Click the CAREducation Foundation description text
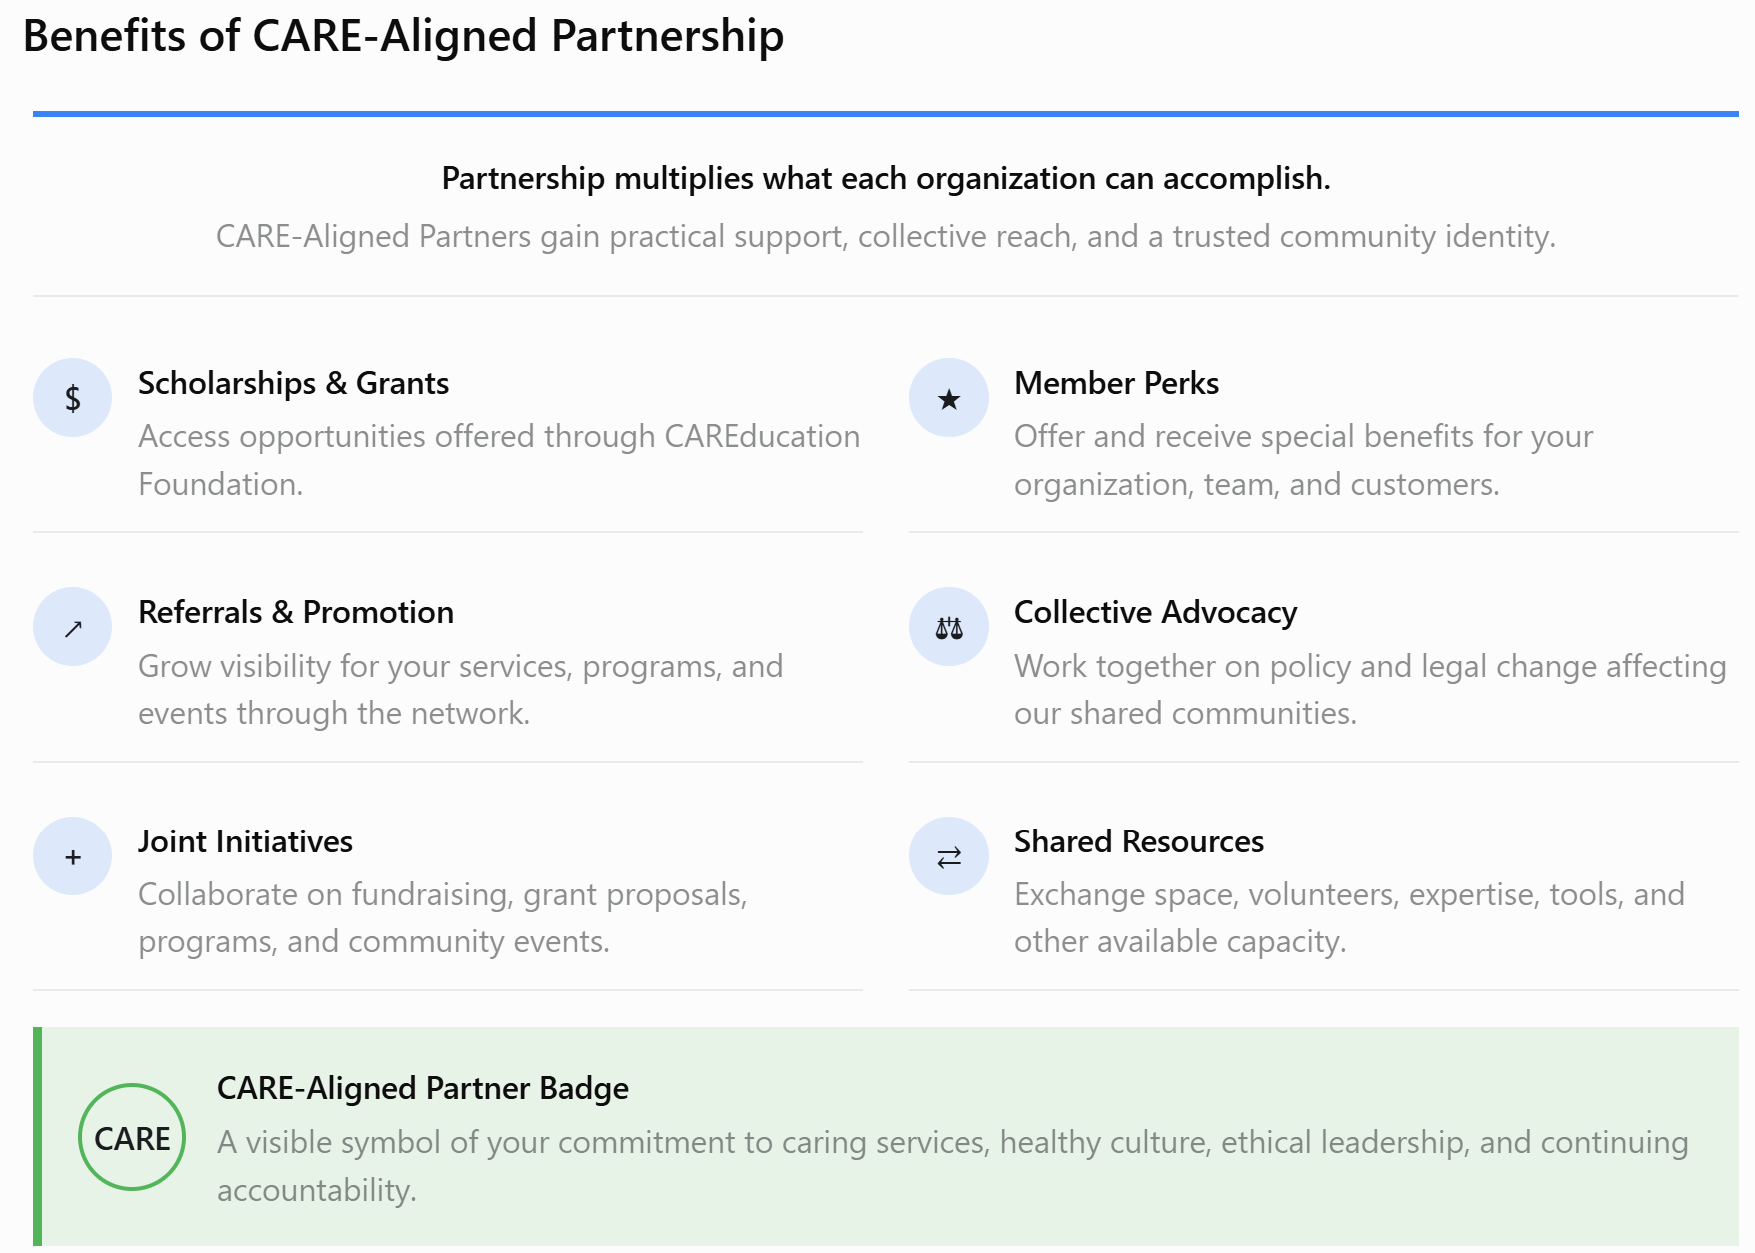The width and height of the screenshot is (1755, 1253). tap(499, 460)
